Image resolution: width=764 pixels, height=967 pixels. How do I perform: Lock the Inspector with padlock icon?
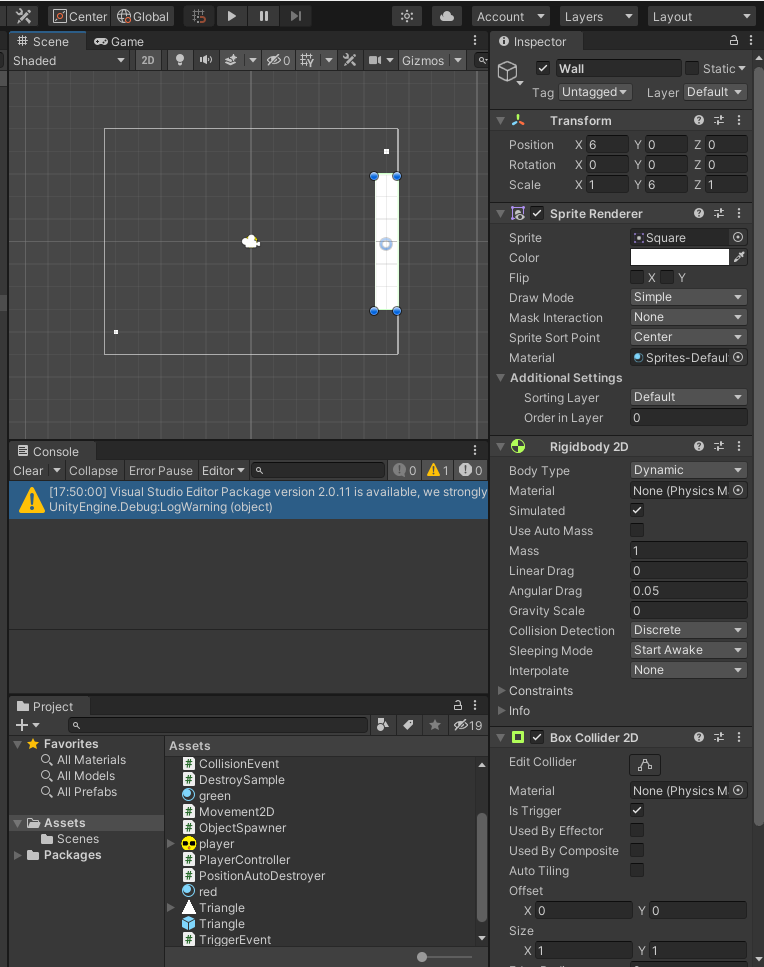coord(734,41)
